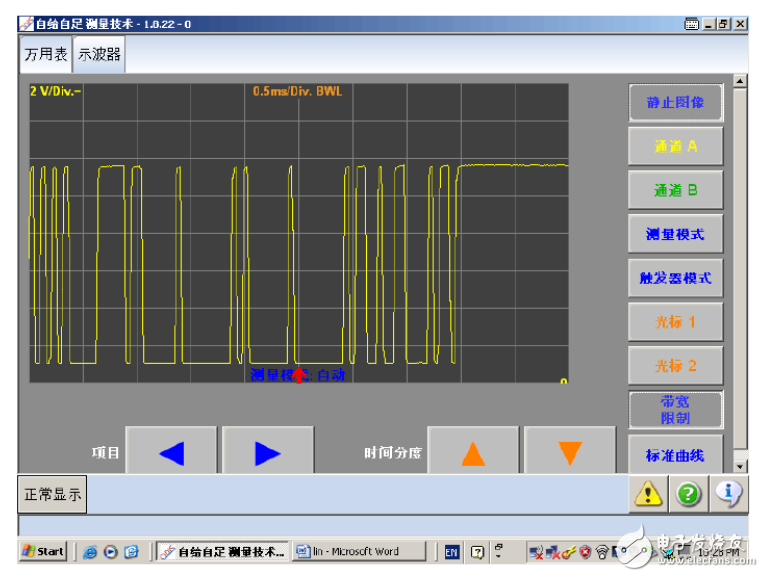Image resolution: width=764 pixels, height=577 pixels.
Task: Enable the 带宽限制 bandwidth limit option
Action: (675, 409)
